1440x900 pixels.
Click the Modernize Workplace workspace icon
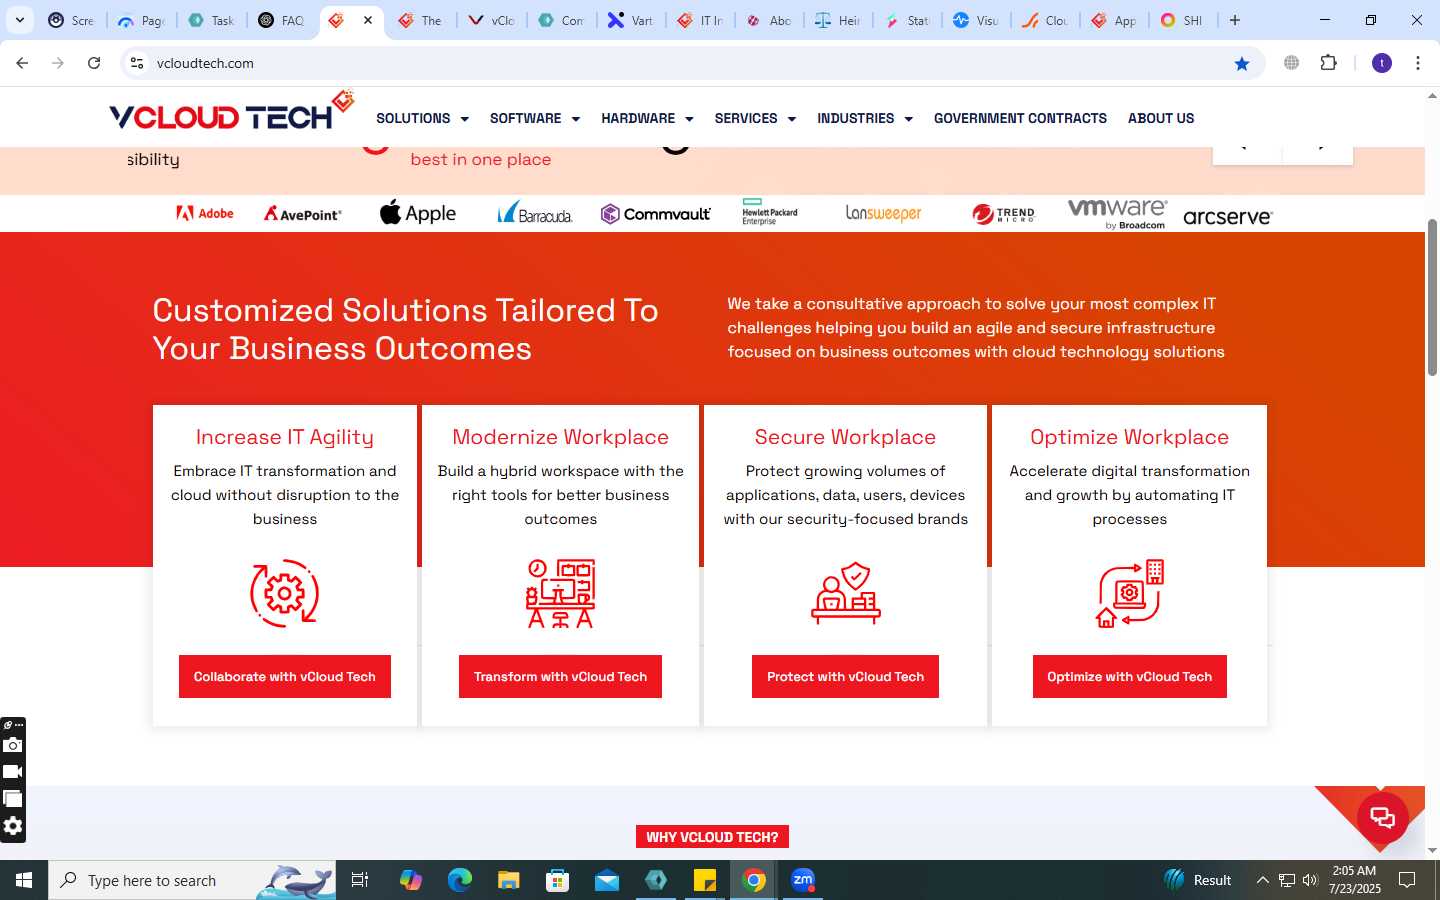560,594
